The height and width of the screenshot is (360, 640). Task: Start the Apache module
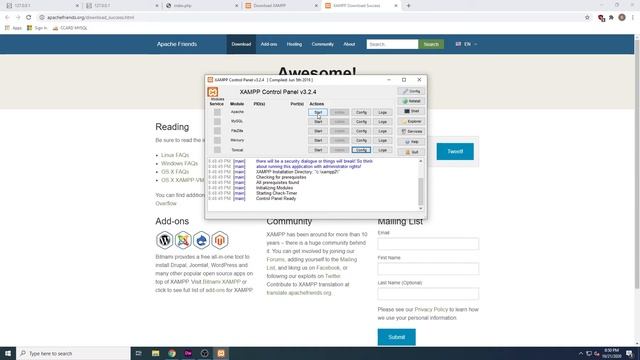(318, 112)
